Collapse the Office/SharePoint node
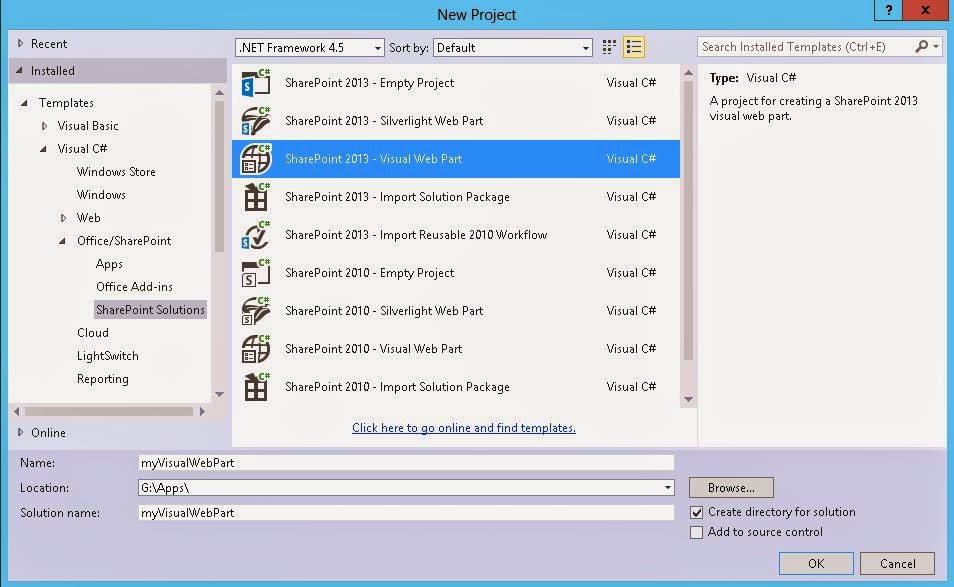Screen dimensions: 954x587 (62, 241)
